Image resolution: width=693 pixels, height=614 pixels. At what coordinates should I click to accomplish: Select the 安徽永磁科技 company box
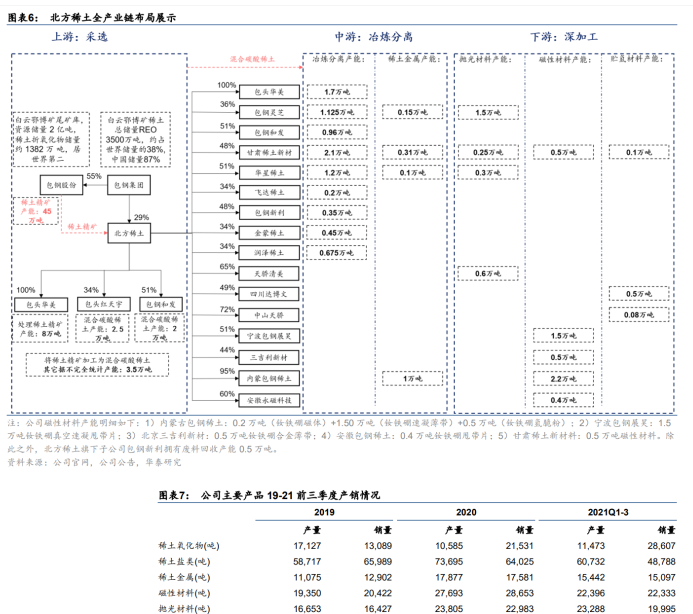click(x=269, y=400)
